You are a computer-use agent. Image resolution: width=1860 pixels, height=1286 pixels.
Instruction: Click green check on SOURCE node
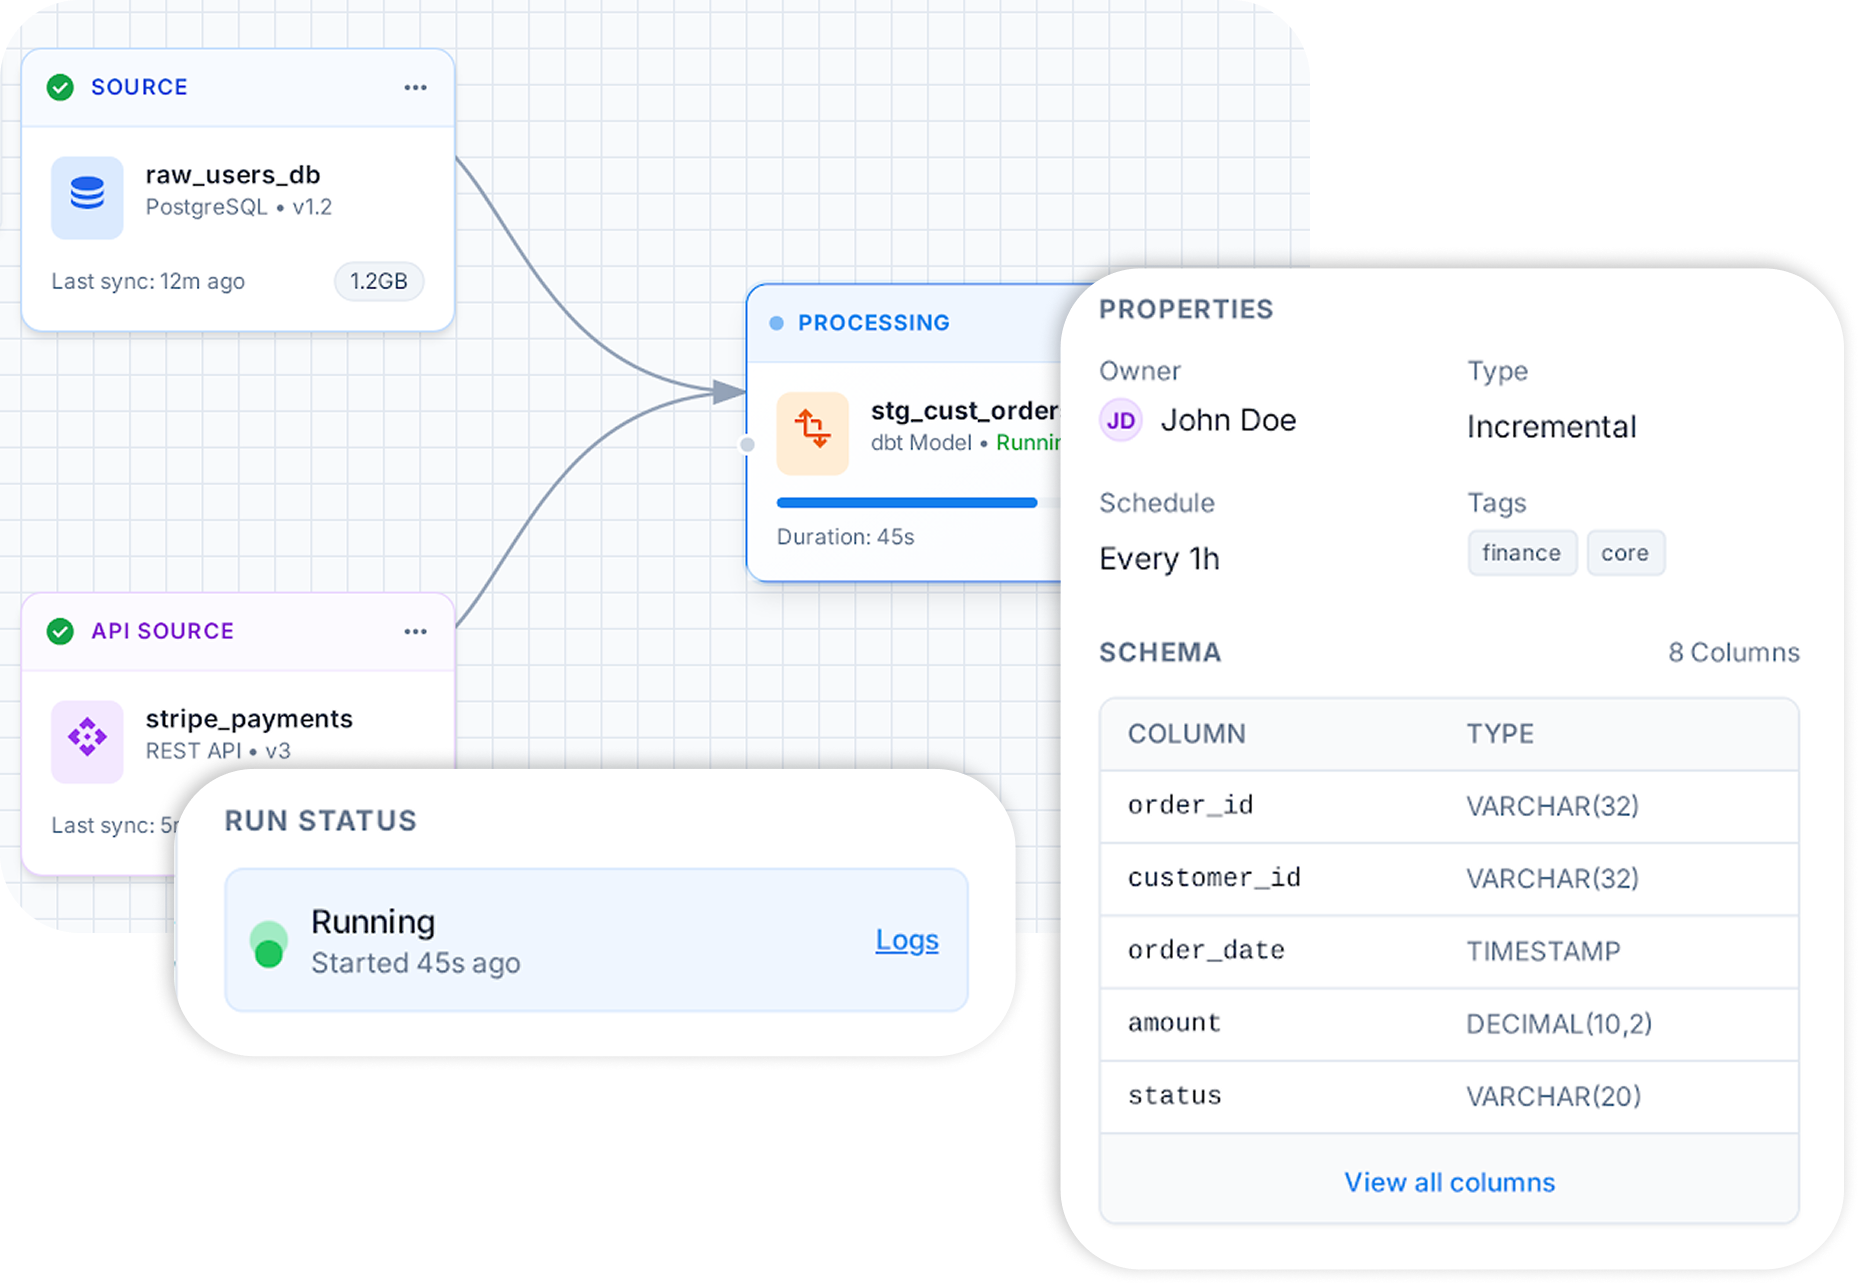(60, 87)
